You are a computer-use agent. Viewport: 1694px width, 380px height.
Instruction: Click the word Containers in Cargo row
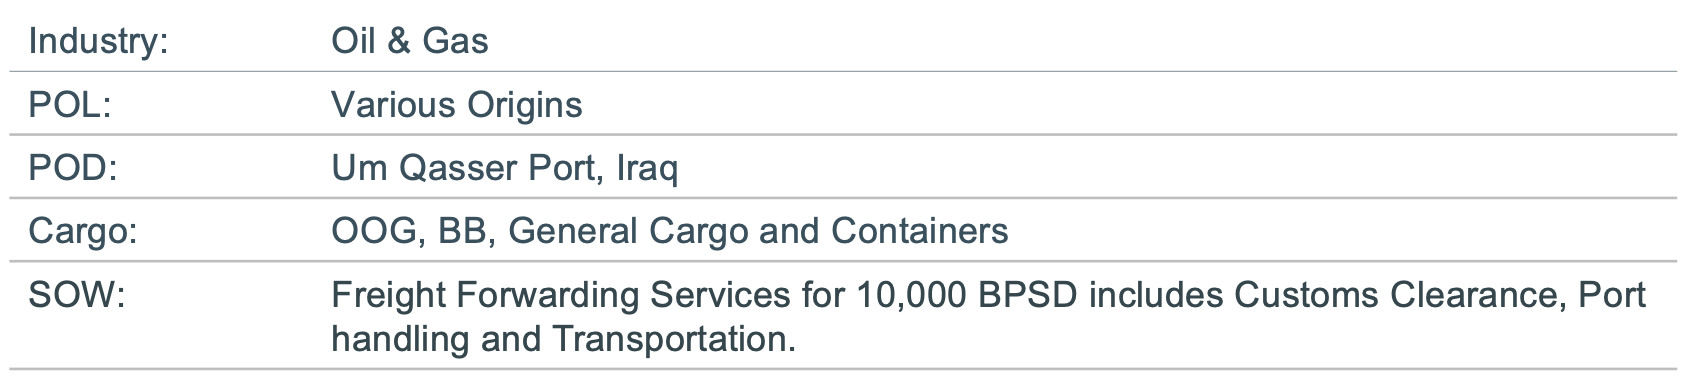pos(920,231)
